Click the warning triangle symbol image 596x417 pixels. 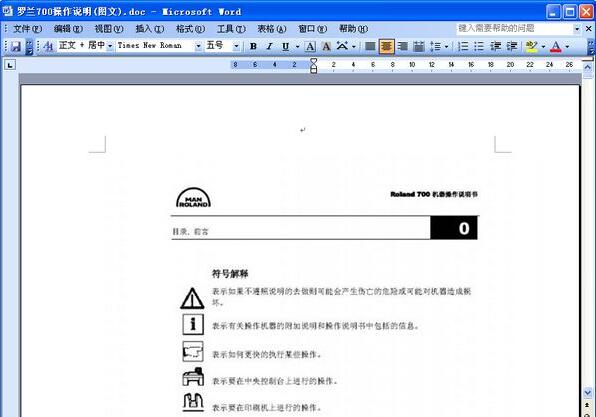[192, 298]
